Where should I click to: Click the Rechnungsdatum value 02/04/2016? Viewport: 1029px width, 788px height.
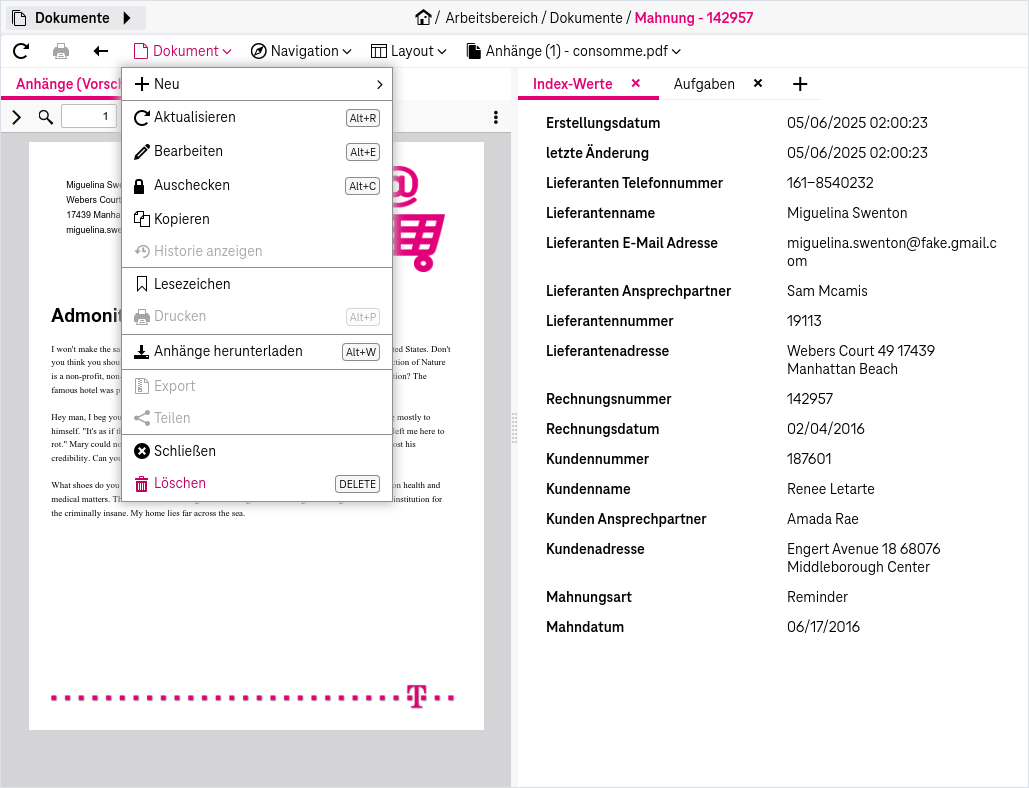tap(826, 429)
